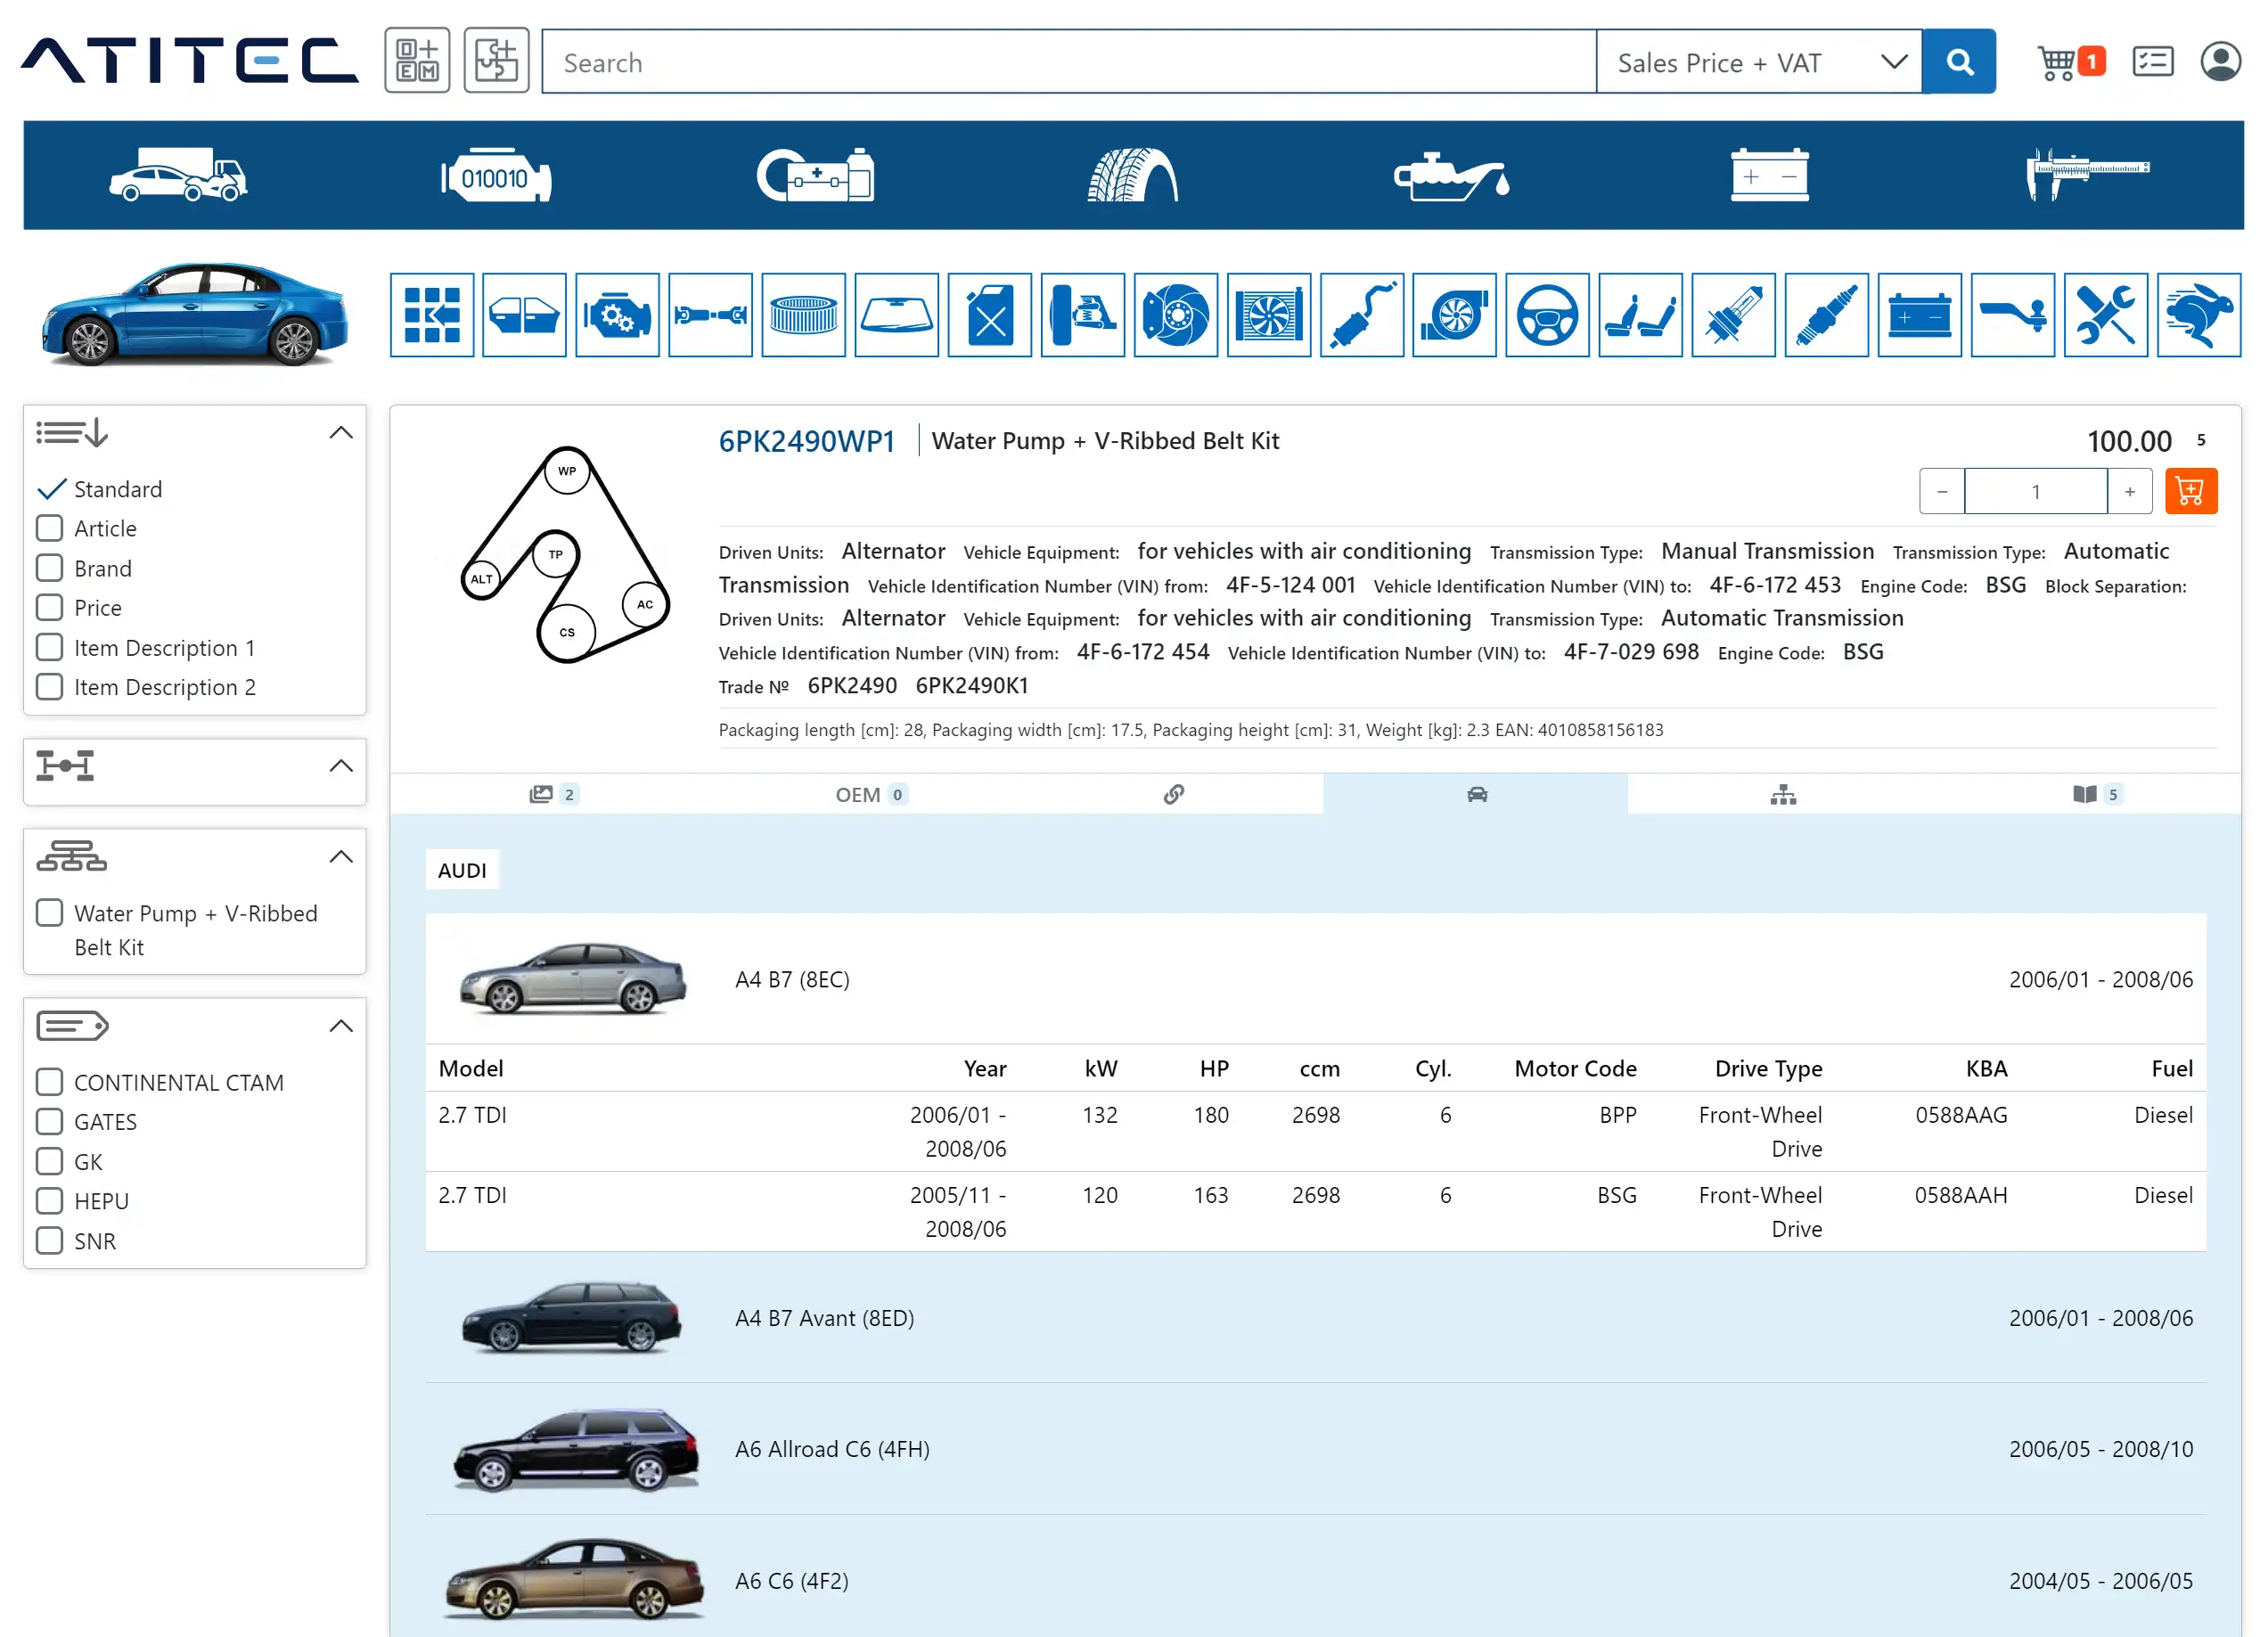Open the exhaust system group
This screenshot has width=2268, height=1637.
click(1361, 315)
